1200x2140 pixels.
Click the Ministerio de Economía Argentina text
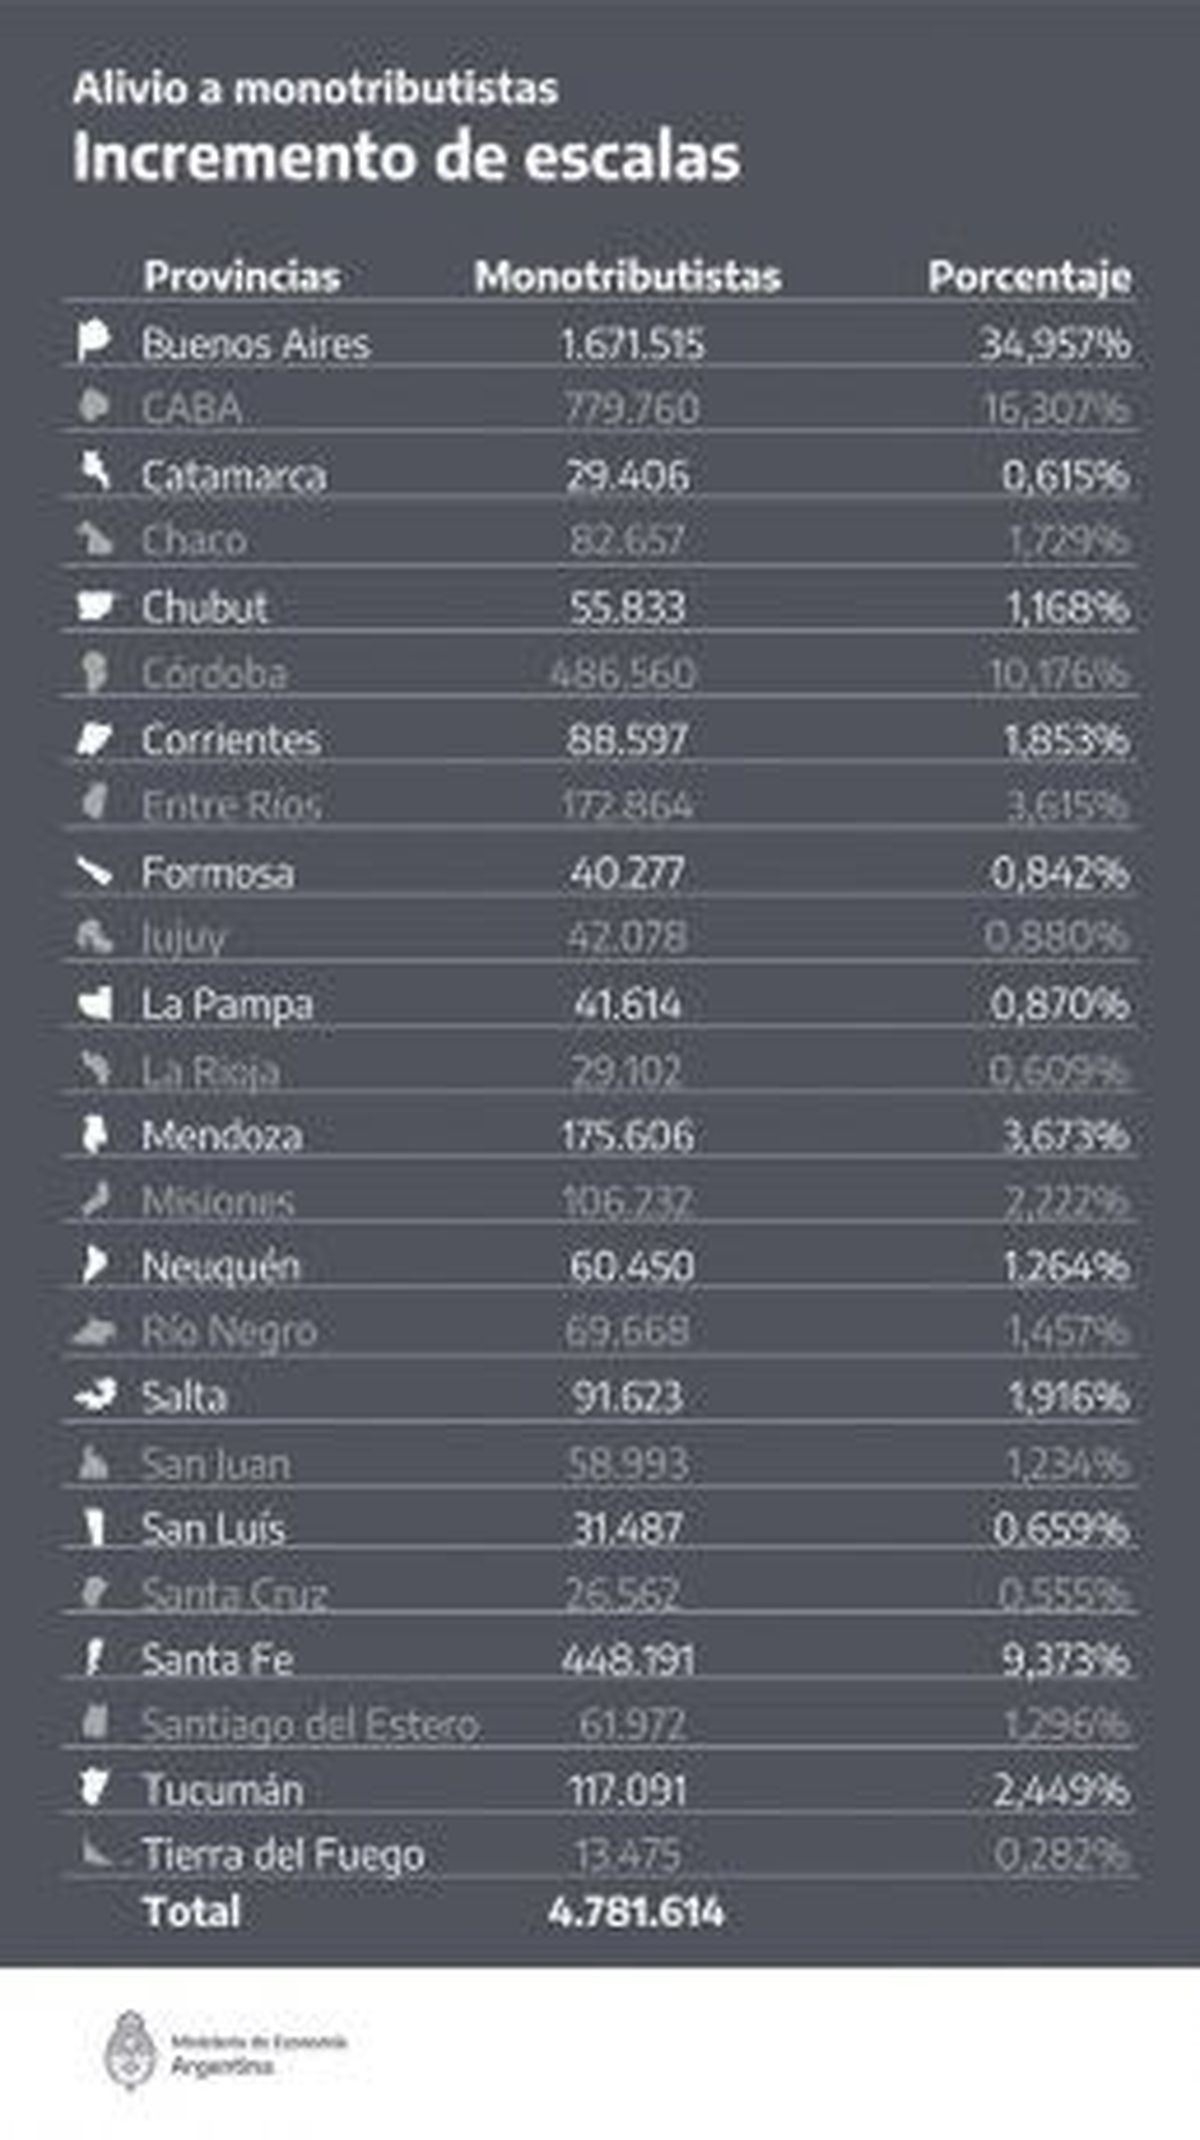[x=259, y=2052]
